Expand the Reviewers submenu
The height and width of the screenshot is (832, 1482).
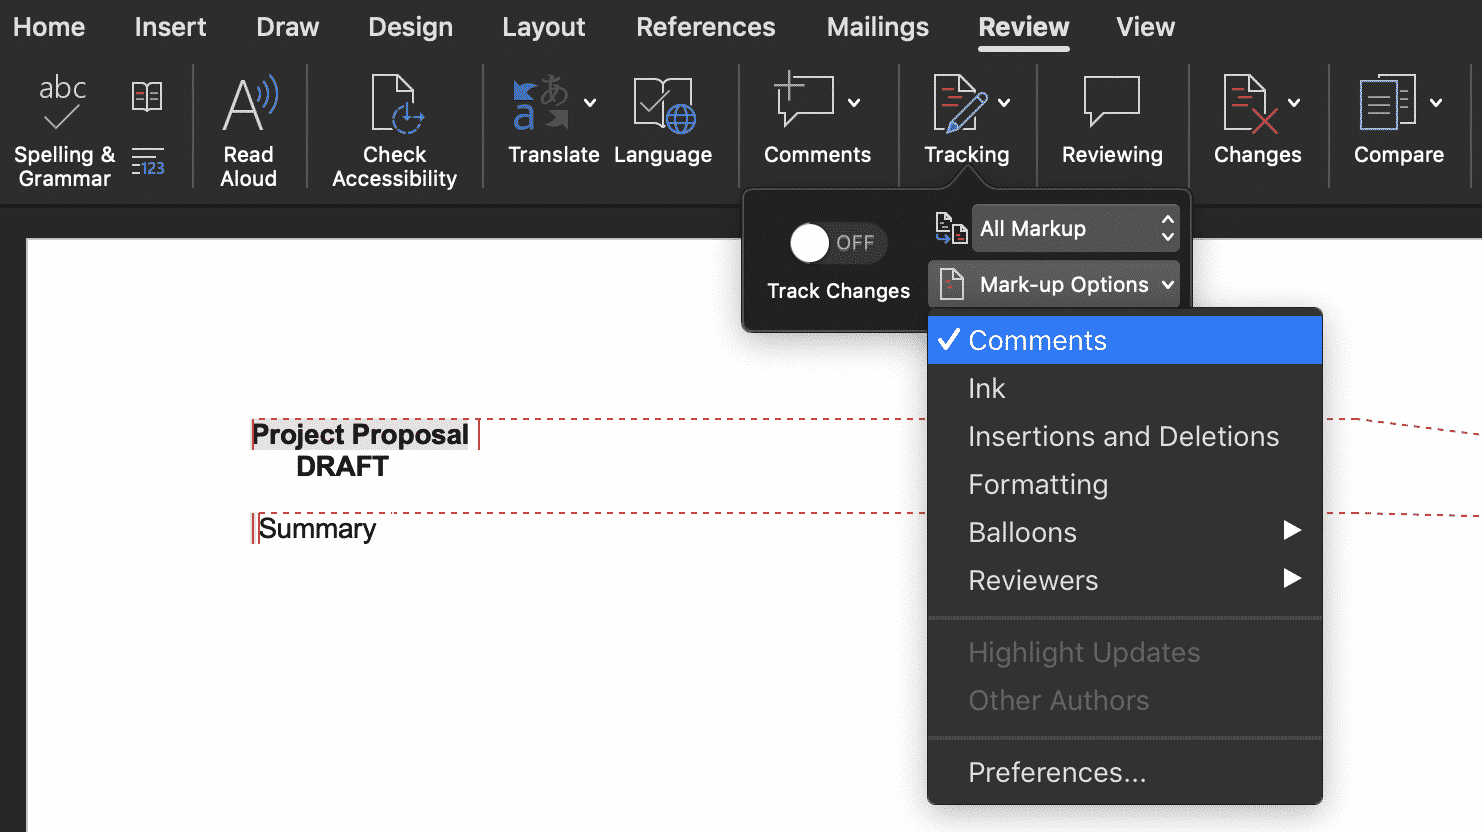click(1033, 580)
